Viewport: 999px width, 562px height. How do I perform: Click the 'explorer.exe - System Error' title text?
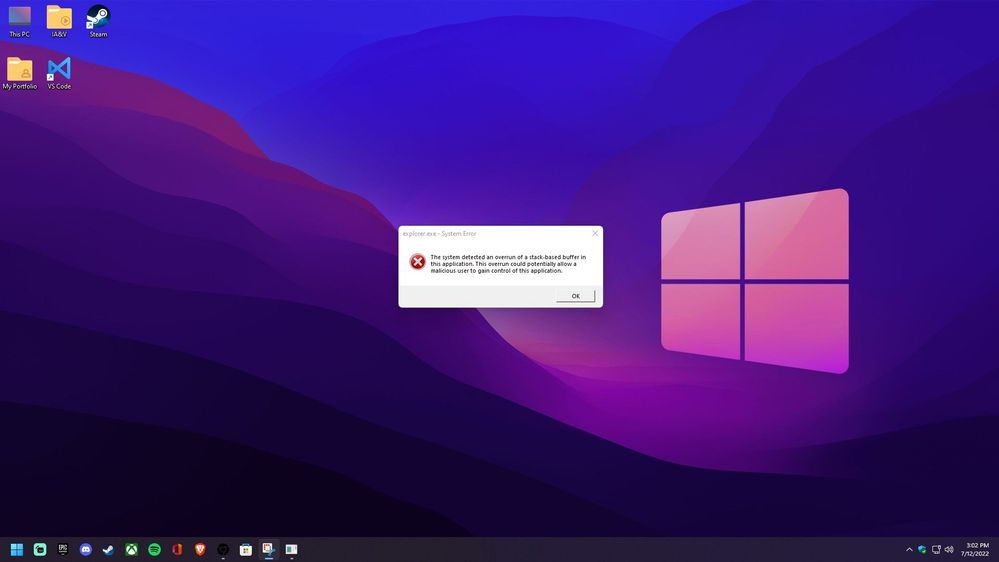pos(439,234)
